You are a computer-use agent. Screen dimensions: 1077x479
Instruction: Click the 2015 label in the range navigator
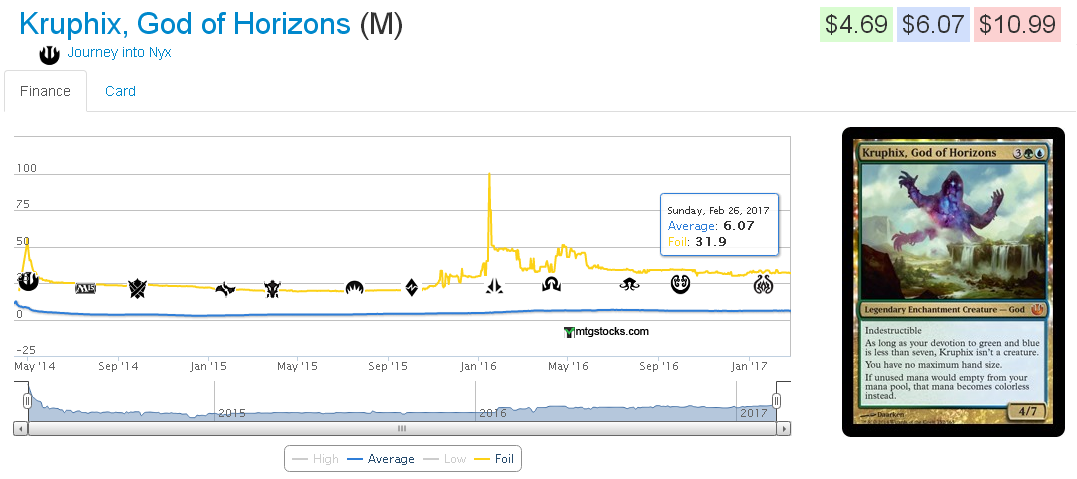pos(231,414)
